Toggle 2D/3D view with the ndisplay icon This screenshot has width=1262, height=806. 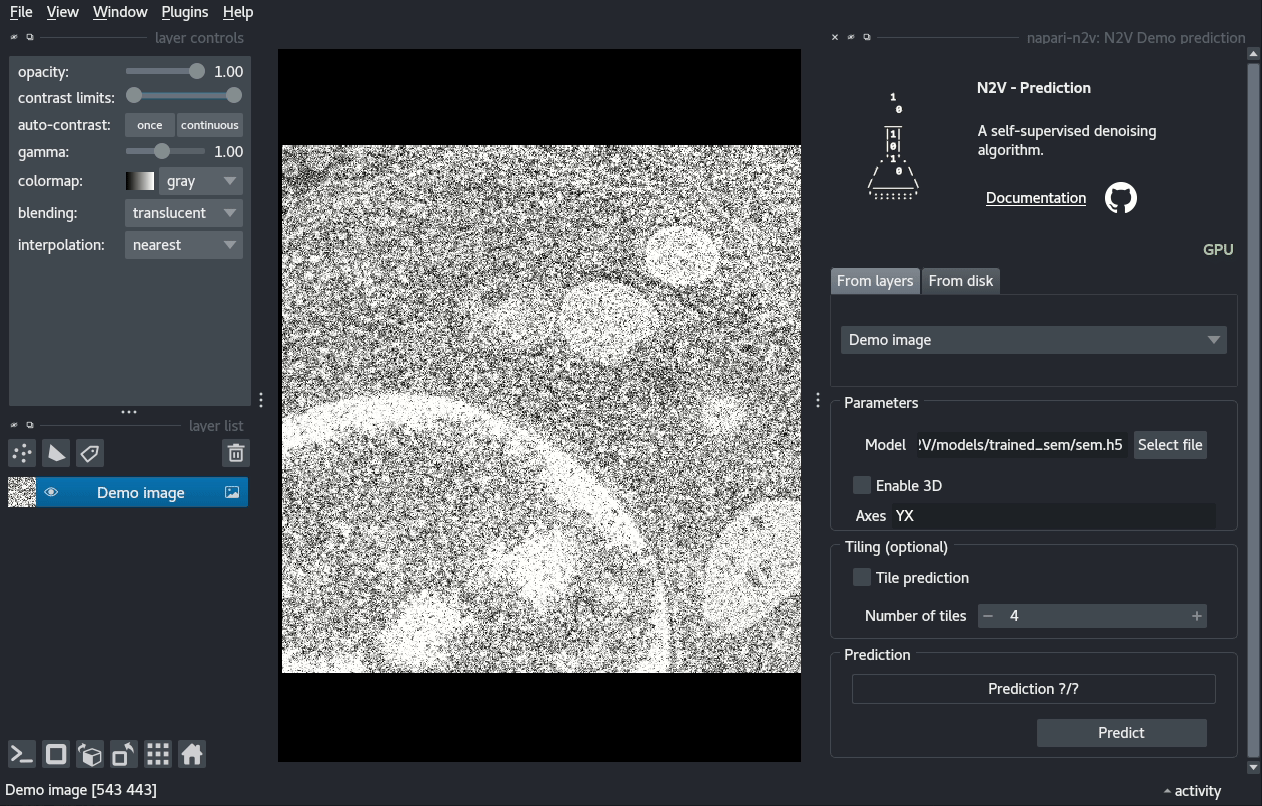point(56,754)
